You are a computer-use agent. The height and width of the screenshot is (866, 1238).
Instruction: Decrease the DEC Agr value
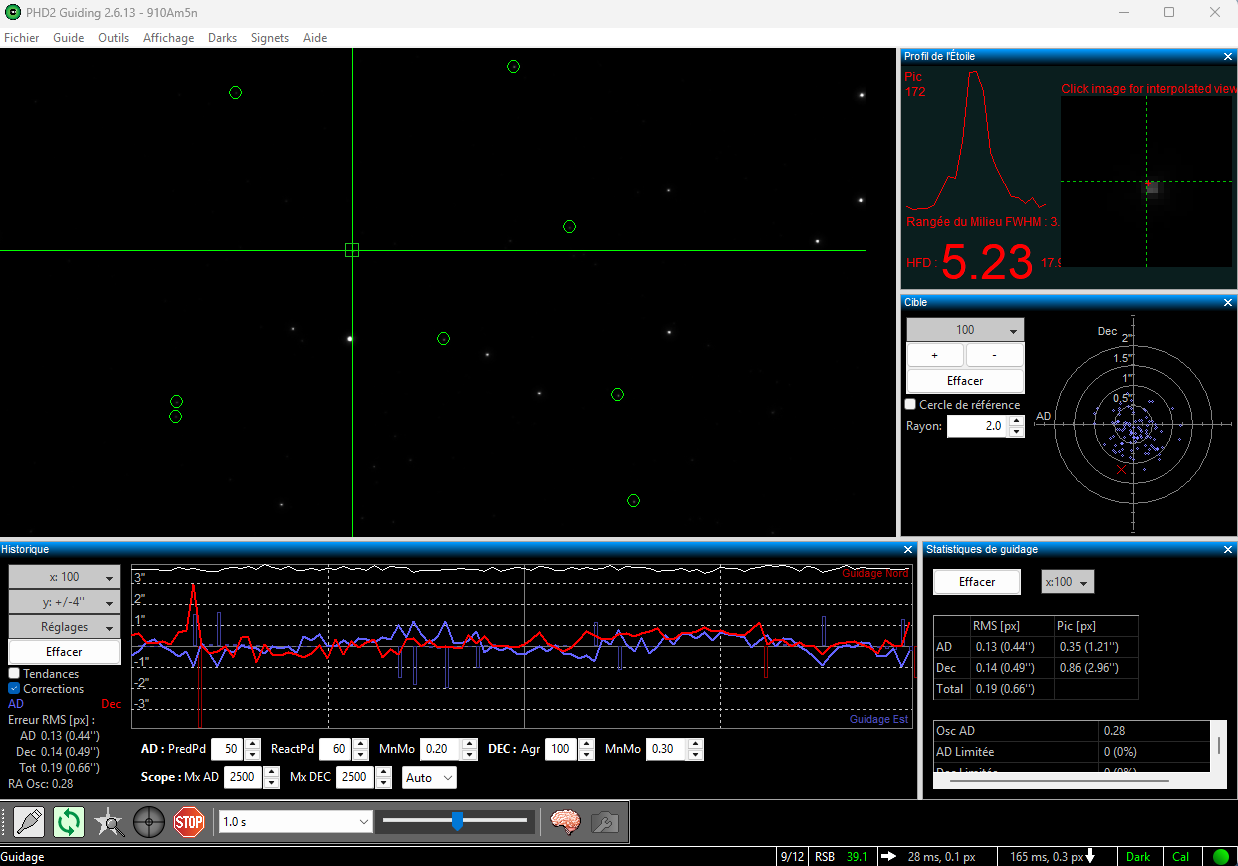pos(587,755)
